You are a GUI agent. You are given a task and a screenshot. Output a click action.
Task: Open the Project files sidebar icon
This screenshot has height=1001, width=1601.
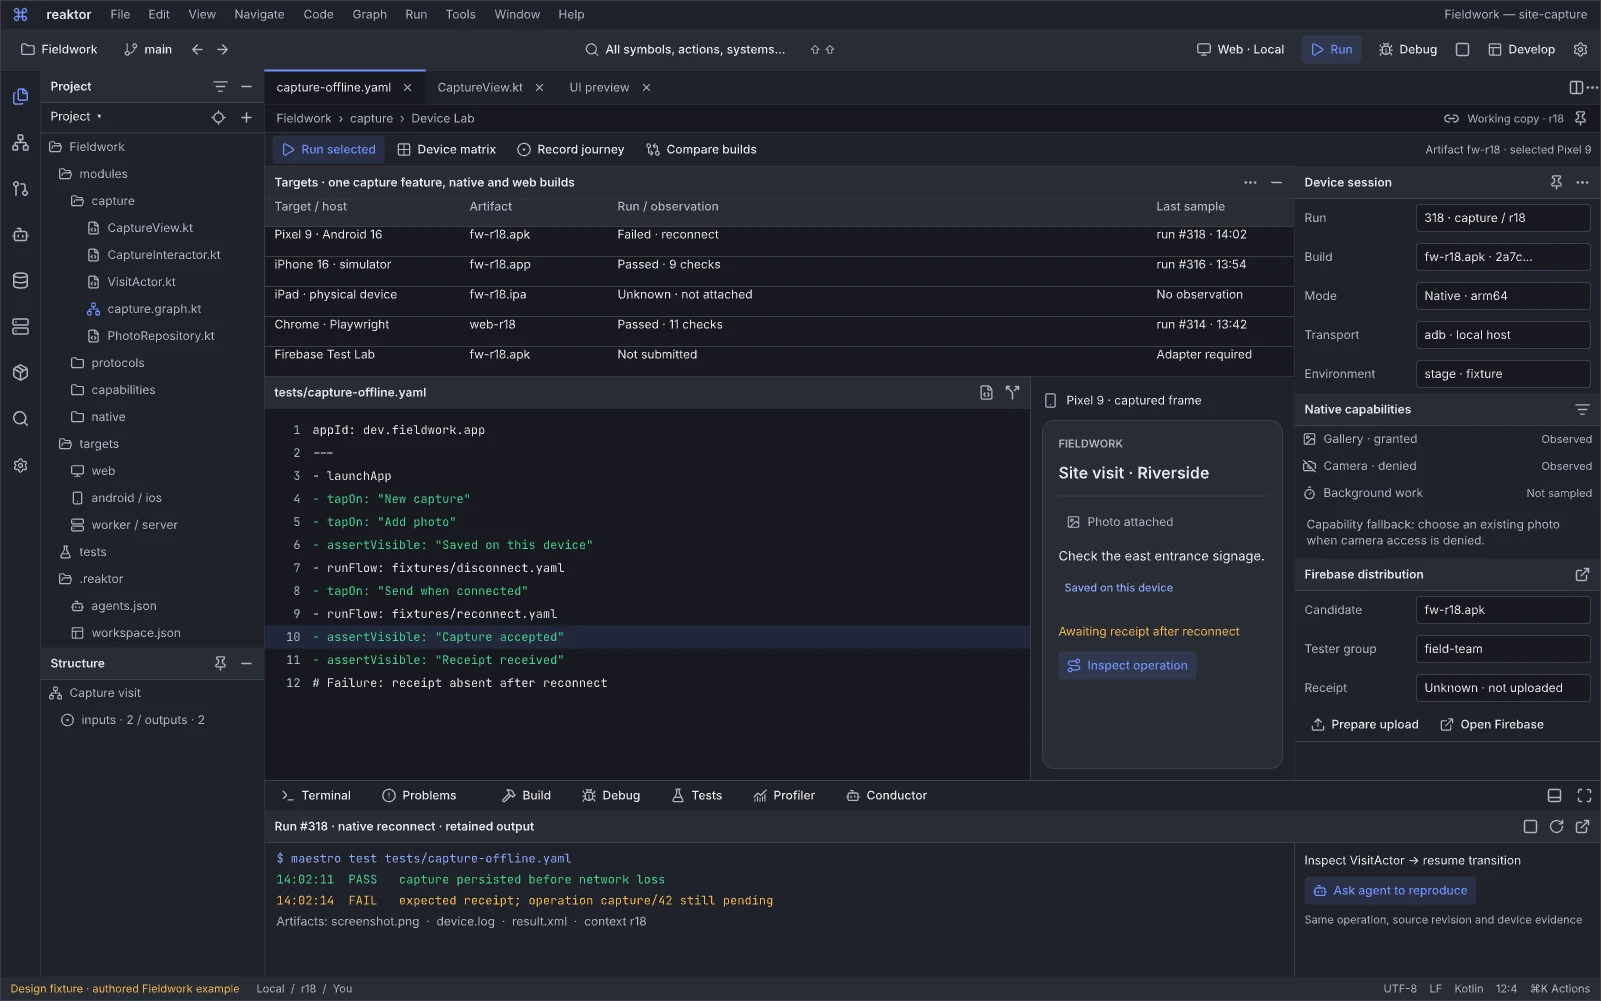click(20, 97)
